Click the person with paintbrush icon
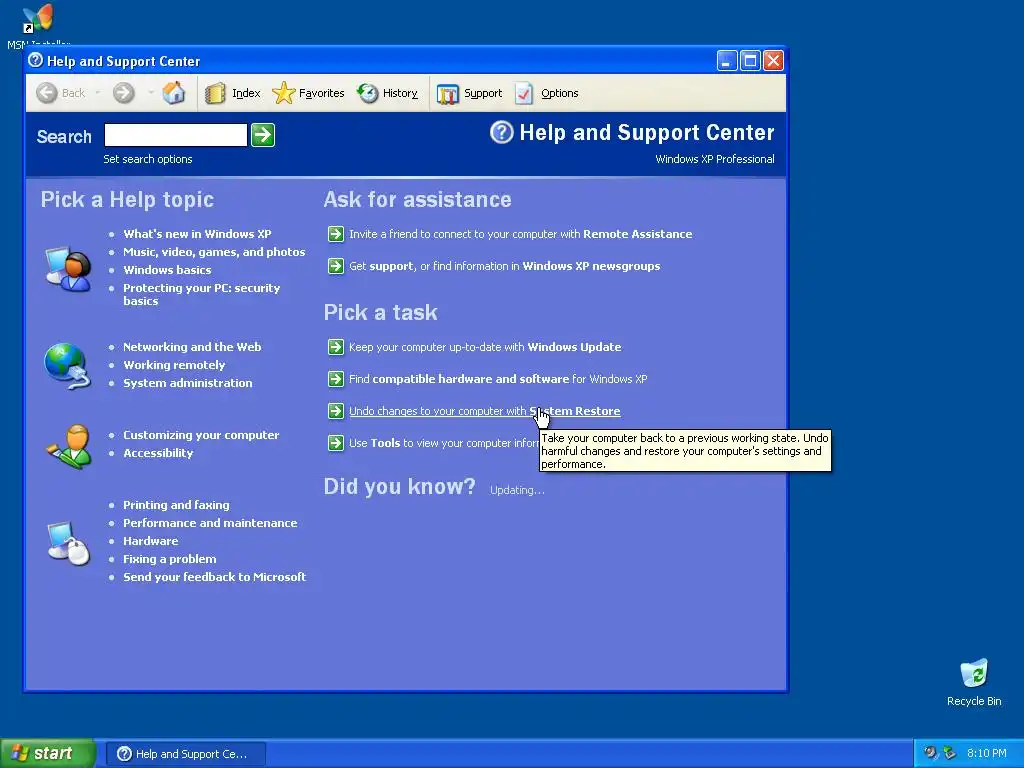The width and height of the screenshot is (1024, 768). (x=69, y=447)
